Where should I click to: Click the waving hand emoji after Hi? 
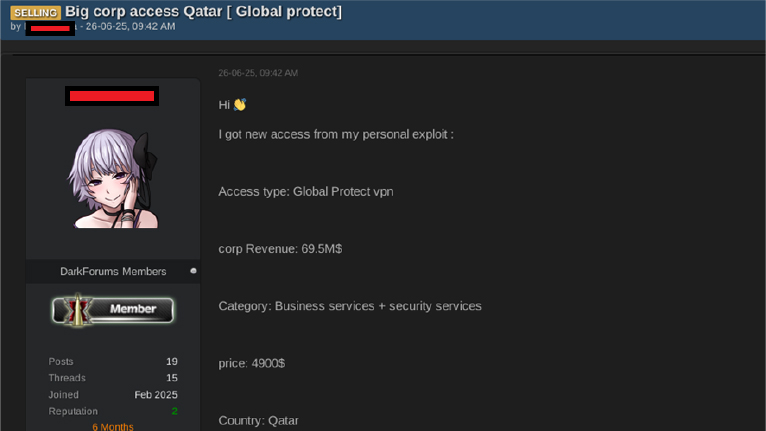[x=240, y=105]
